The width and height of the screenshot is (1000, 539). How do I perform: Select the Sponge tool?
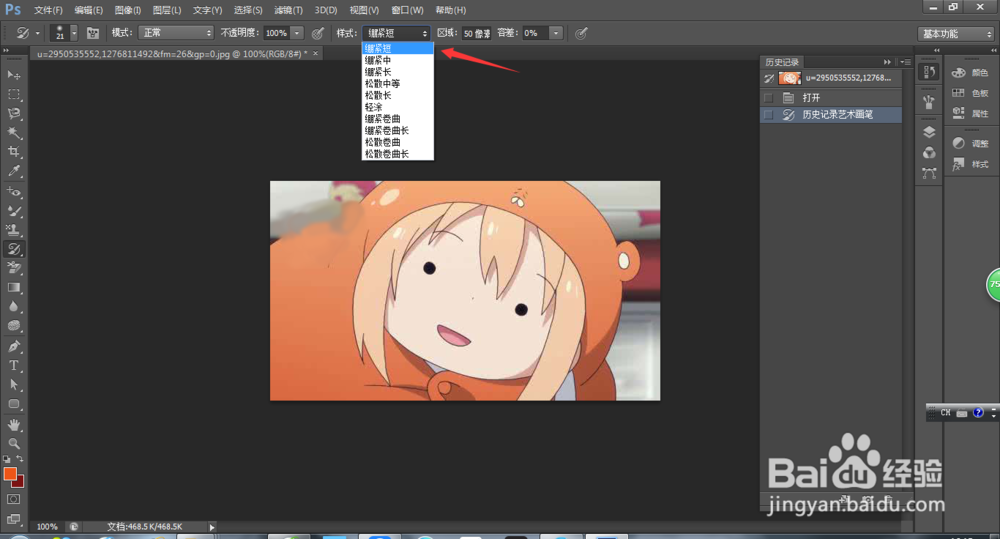pos(13,326)
